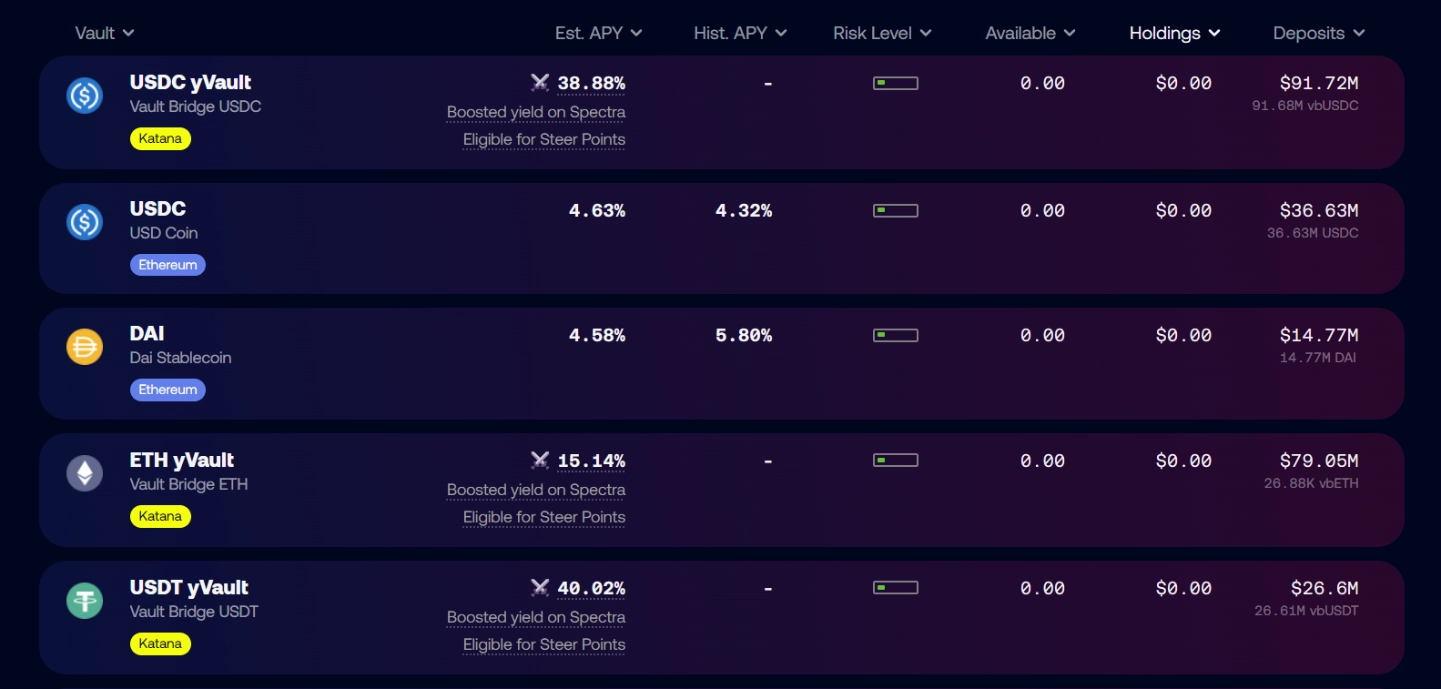Screen dimensions: 1441x689
Task: Click the boost icon next to 38.88% APY
Action: tap(540, 83)
